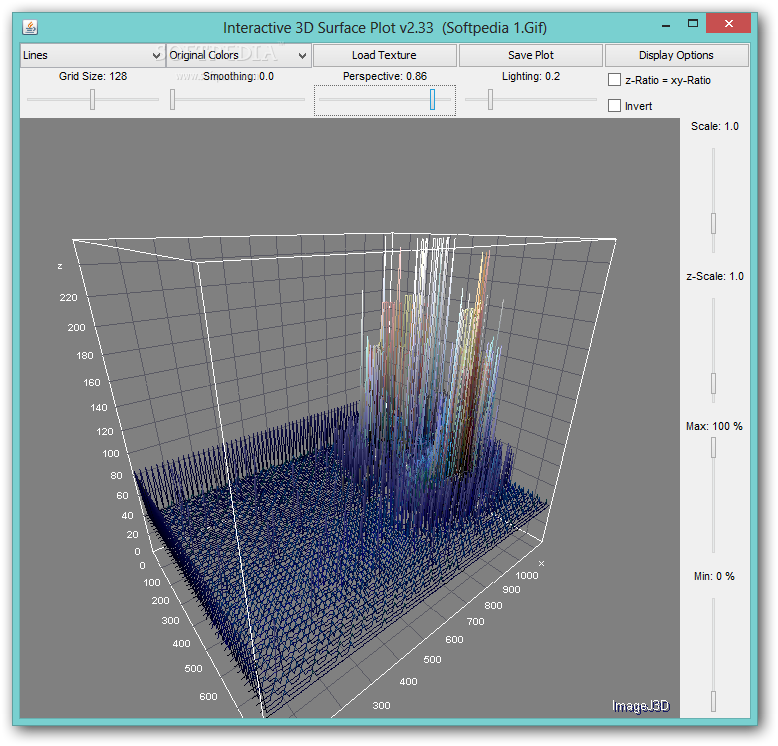The width and height of the screenshot is (778, 746).
Task: Click the Save Plot button
Action: pyautogui.click(x=530, y=55)
